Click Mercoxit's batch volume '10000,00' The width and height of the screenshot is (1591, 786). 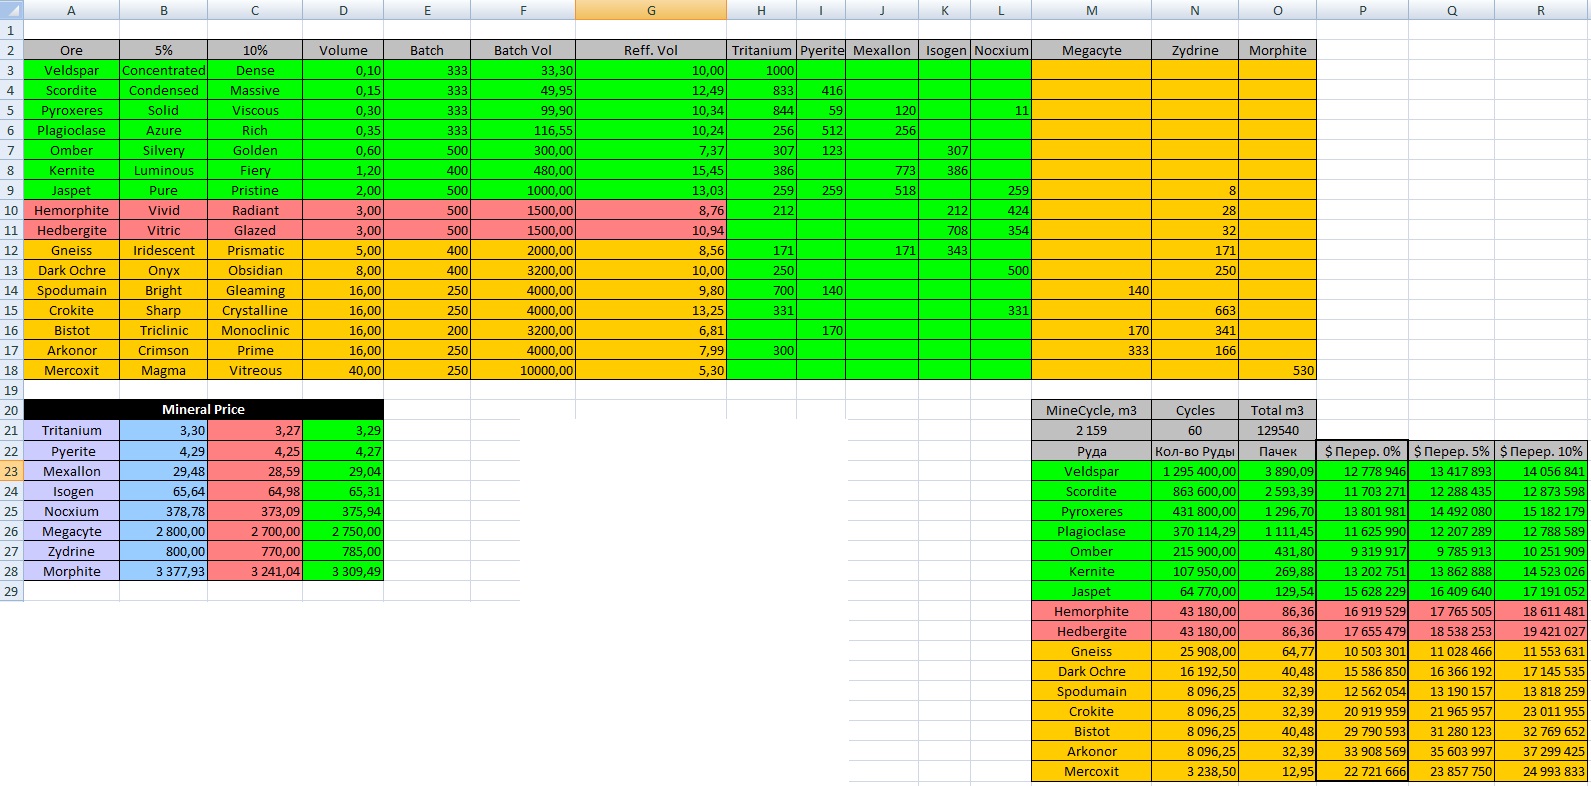[x=523, y=370]
